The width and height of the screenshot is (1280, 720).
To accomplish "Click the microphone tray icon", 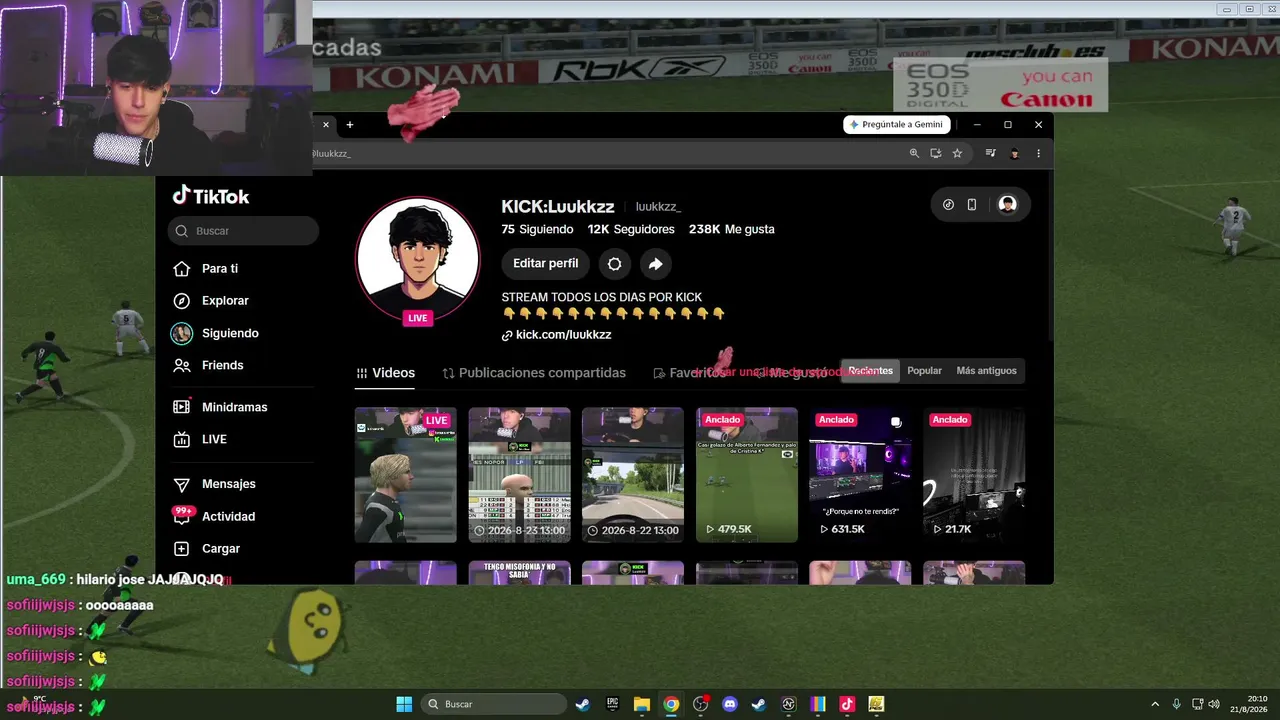I will coord(1176,704).
